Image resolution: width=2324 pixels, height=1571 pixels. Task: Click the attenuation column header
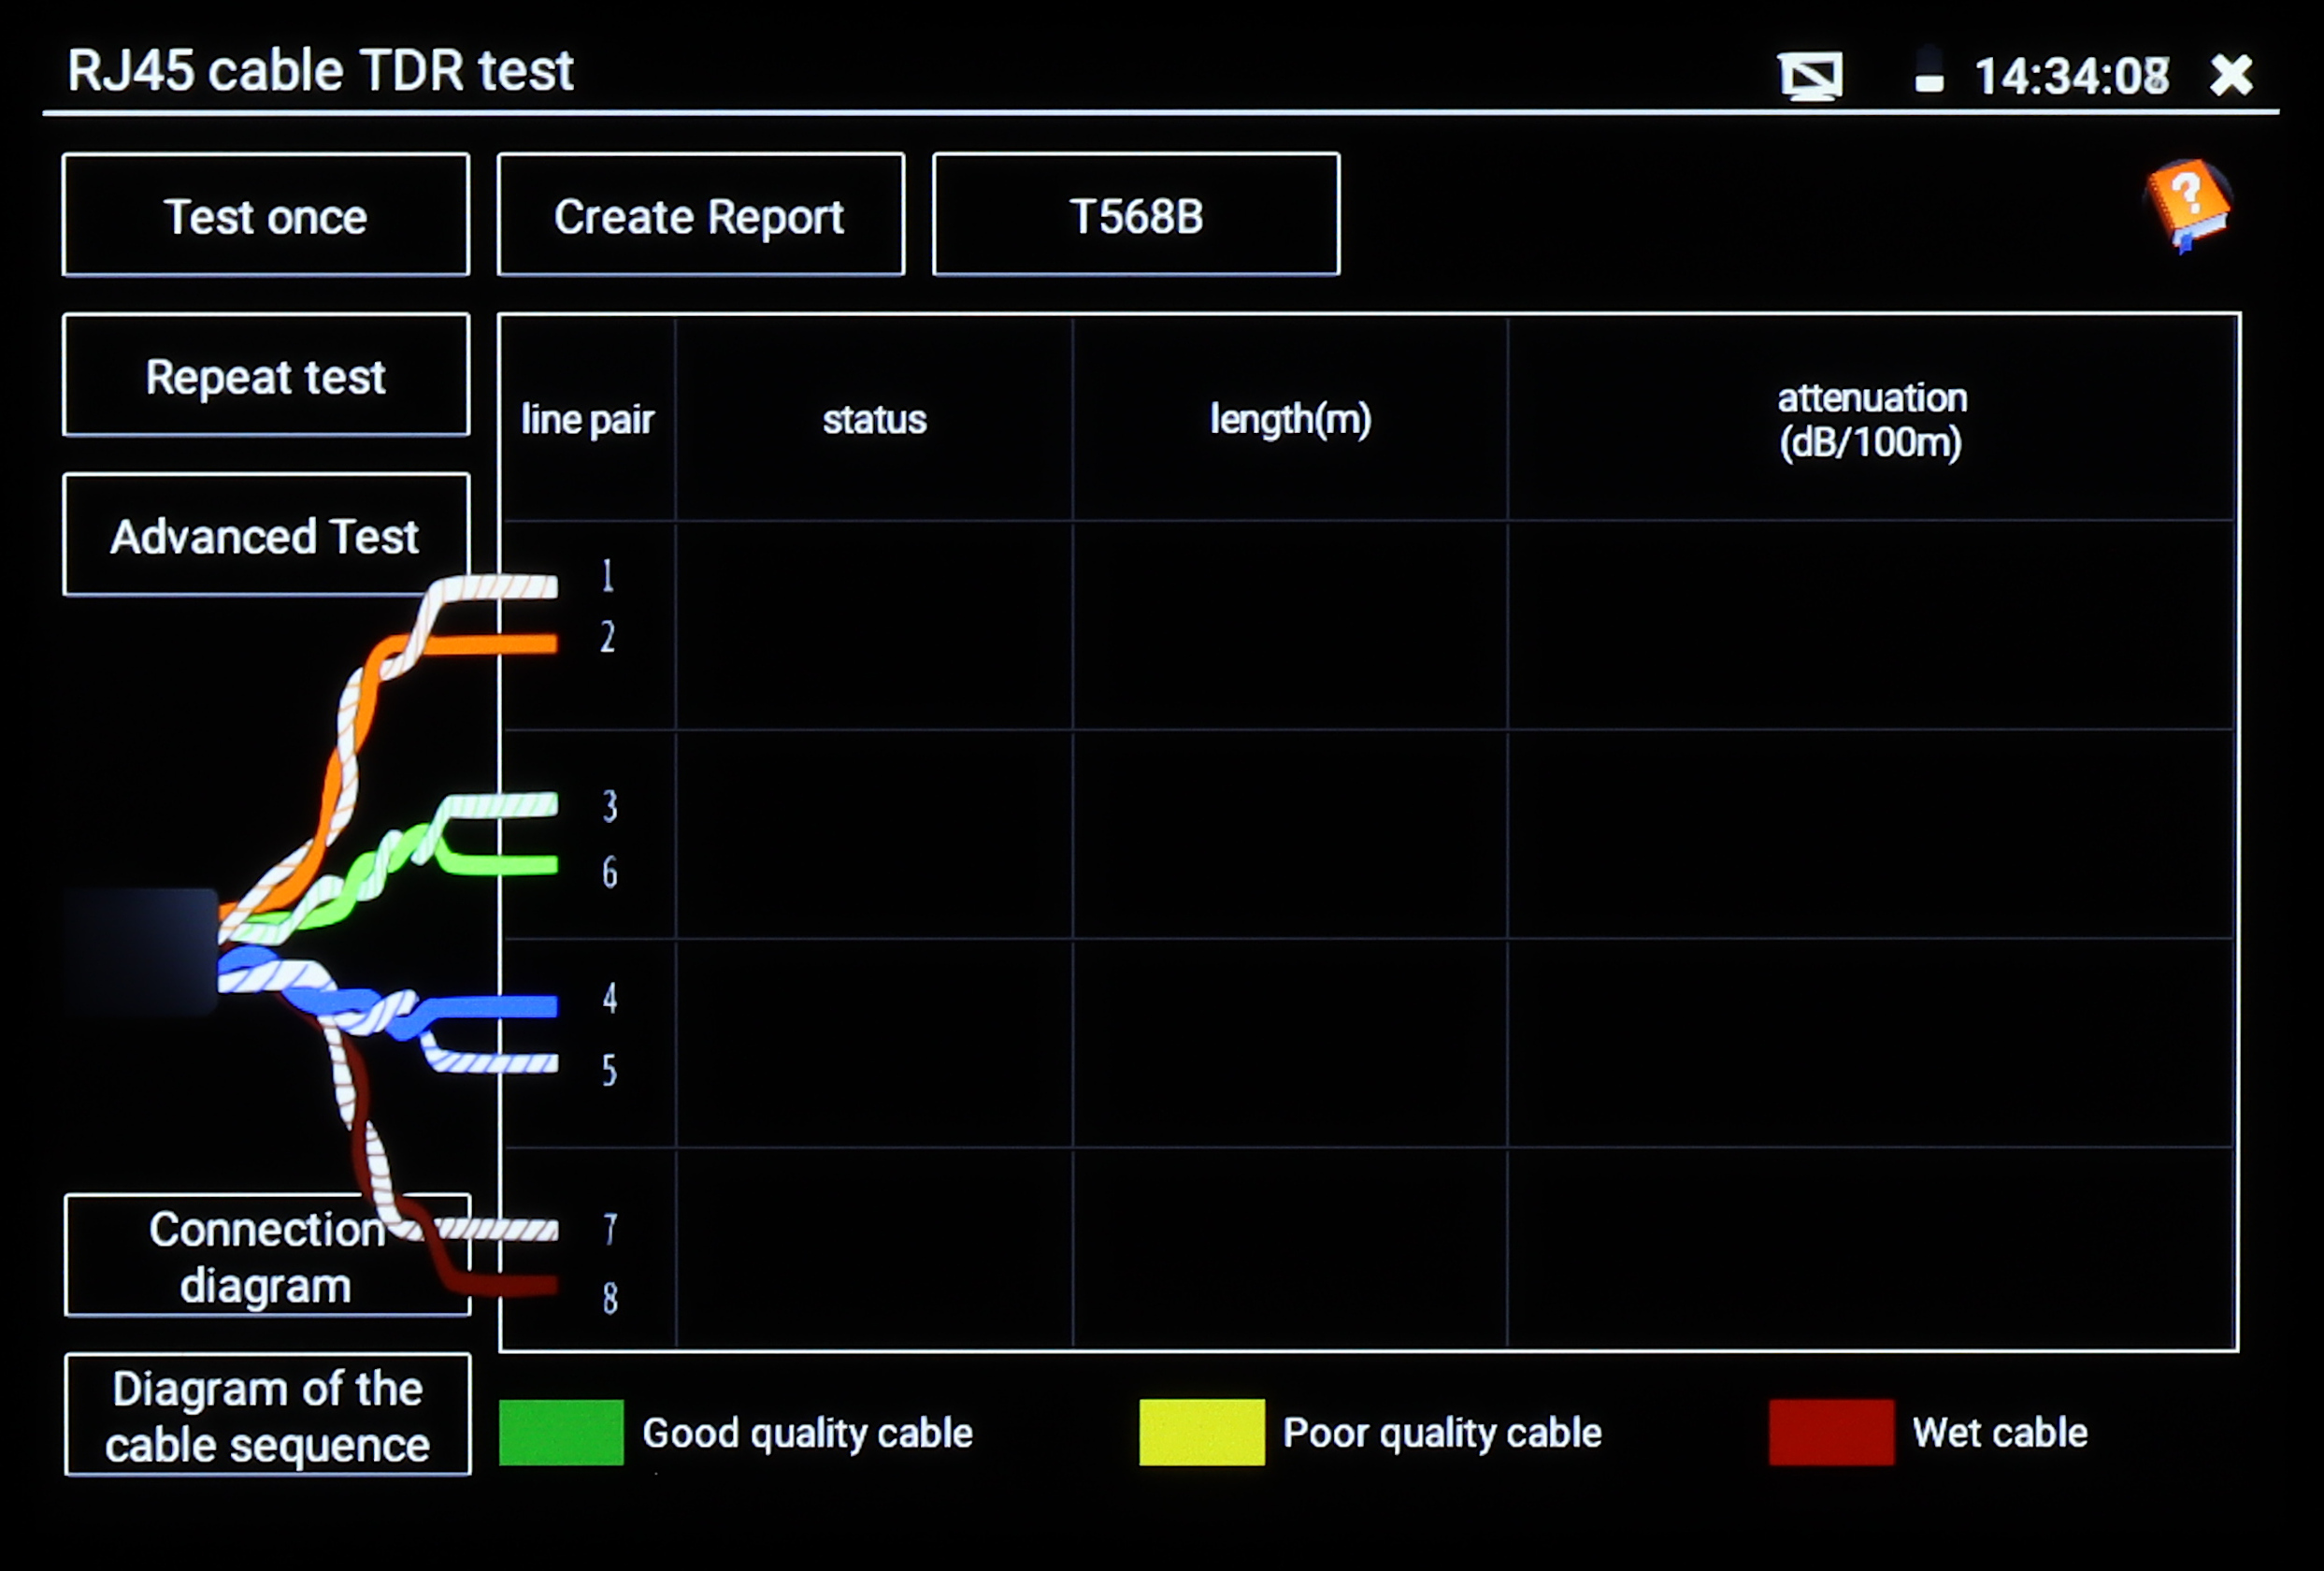[1870, 420]
